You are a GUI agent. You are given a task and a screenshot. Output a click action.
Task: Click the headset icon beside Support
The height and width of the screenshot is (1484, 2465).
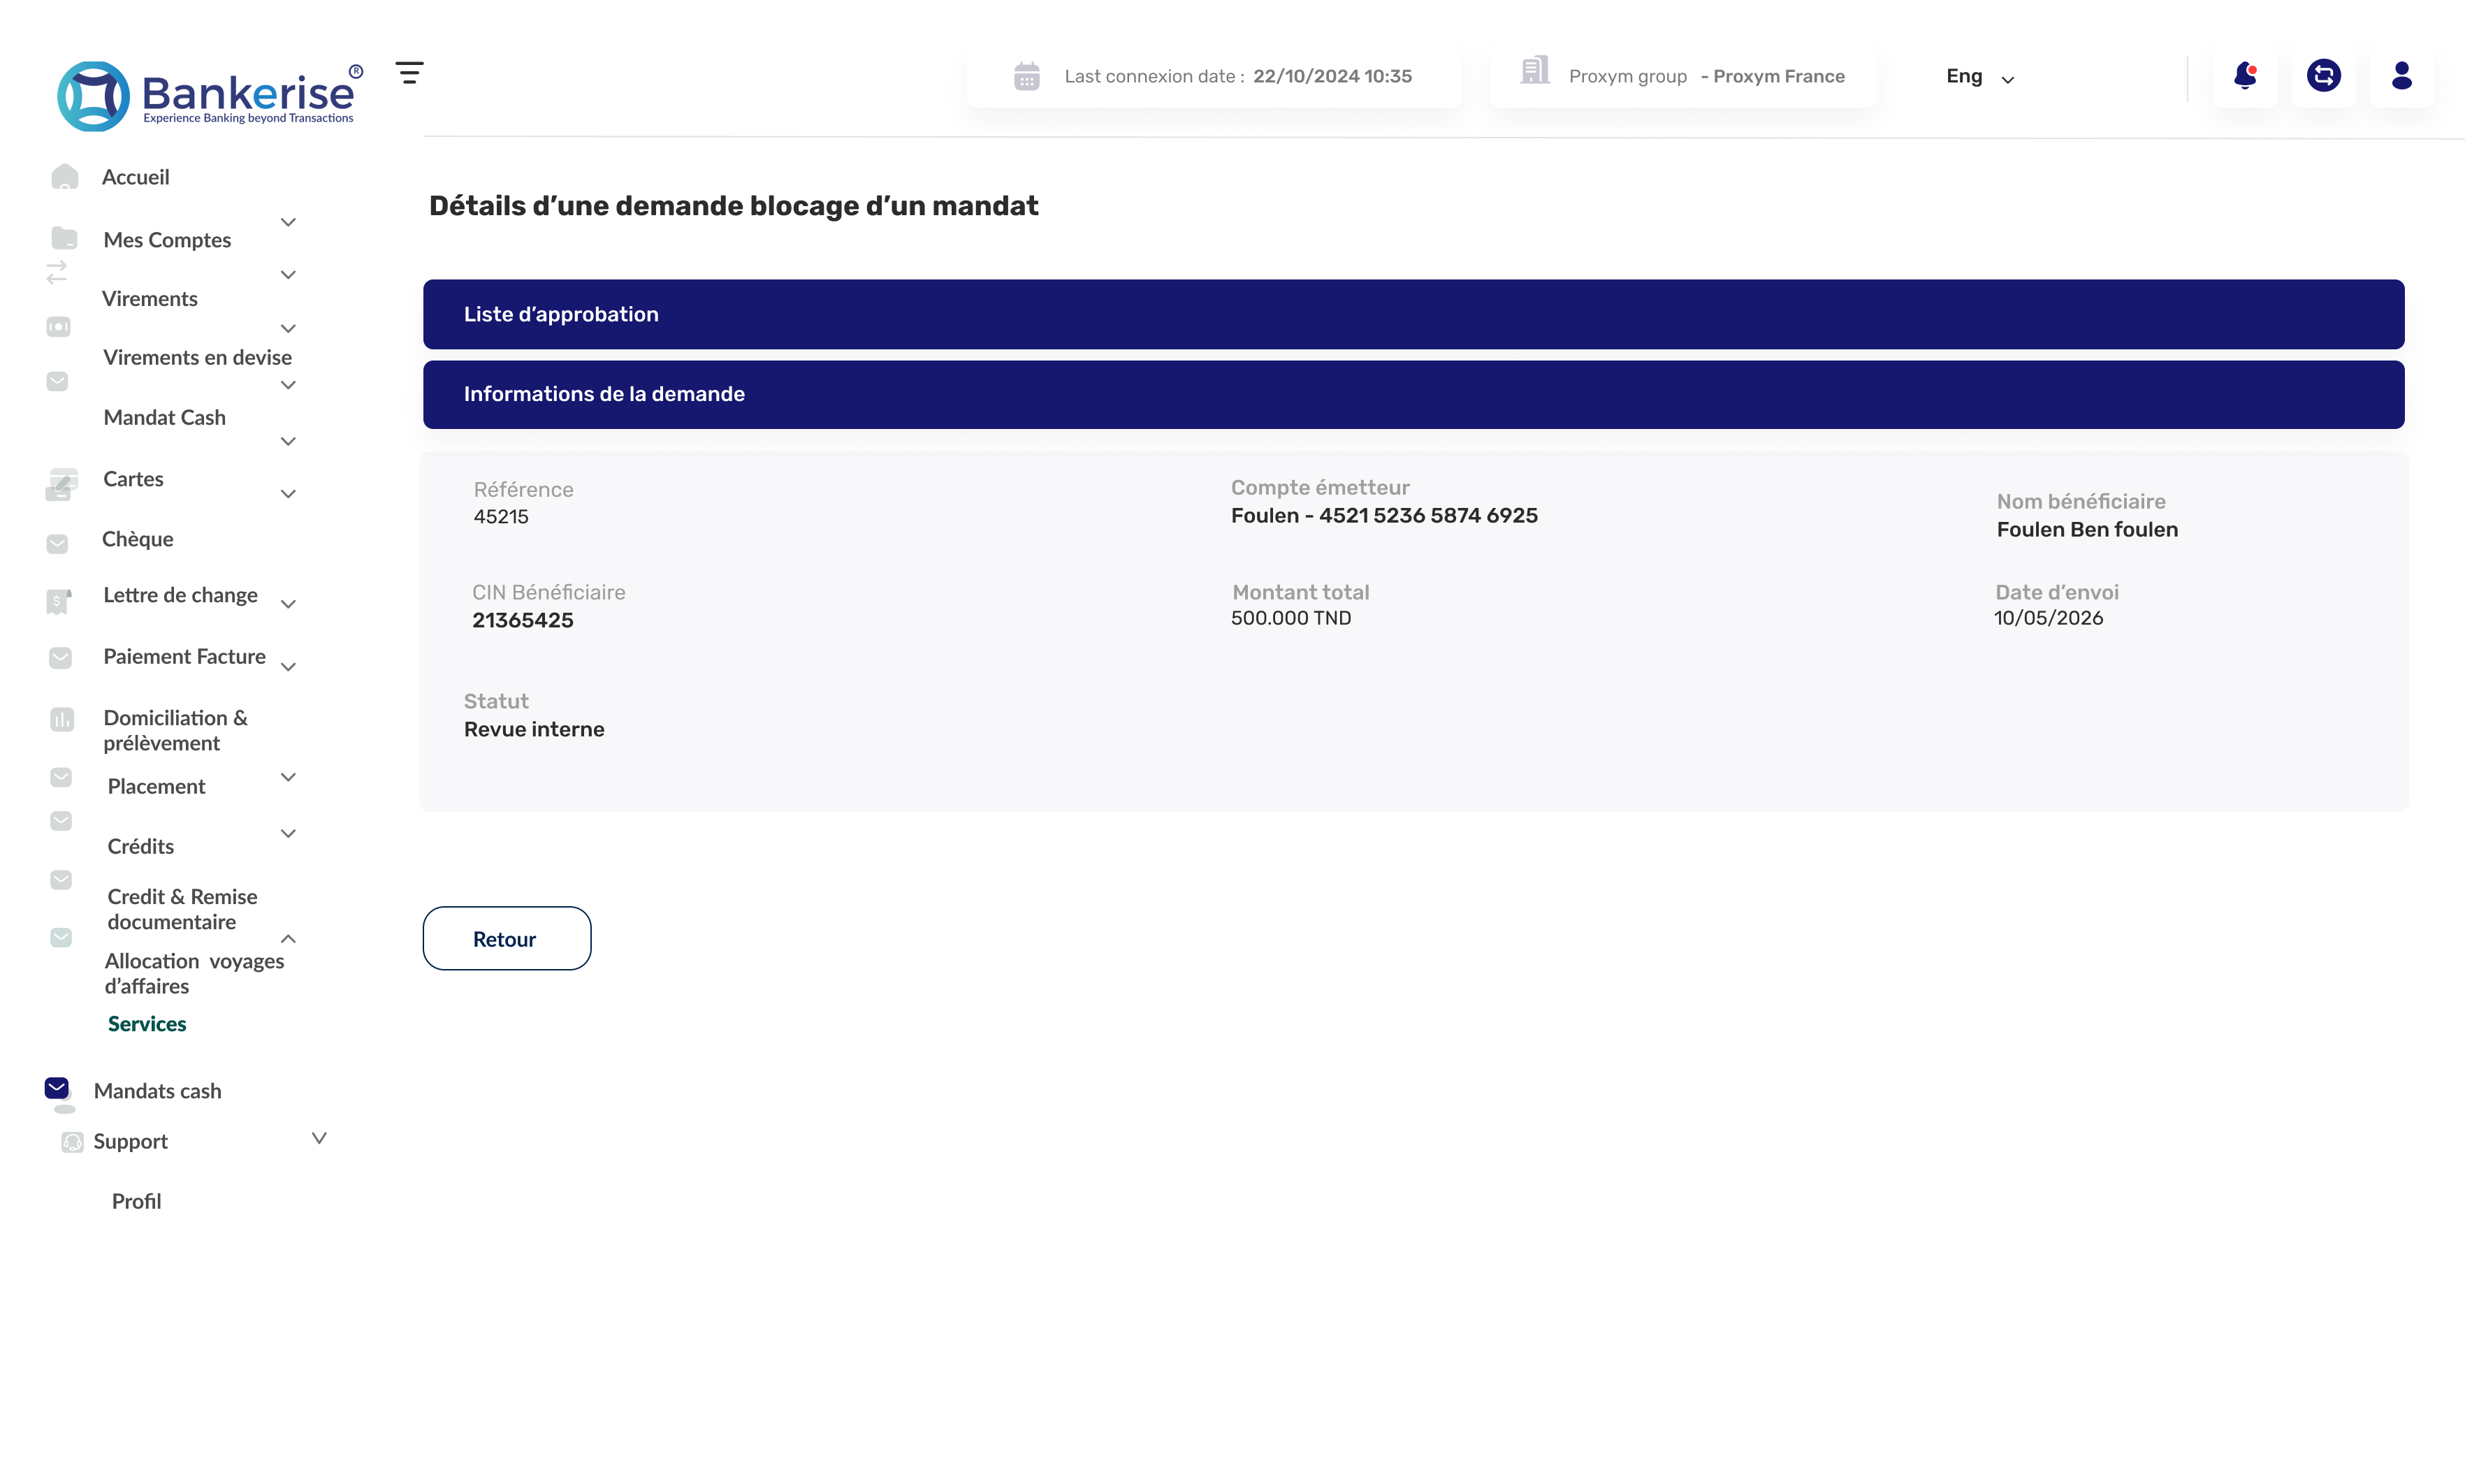72,1142
